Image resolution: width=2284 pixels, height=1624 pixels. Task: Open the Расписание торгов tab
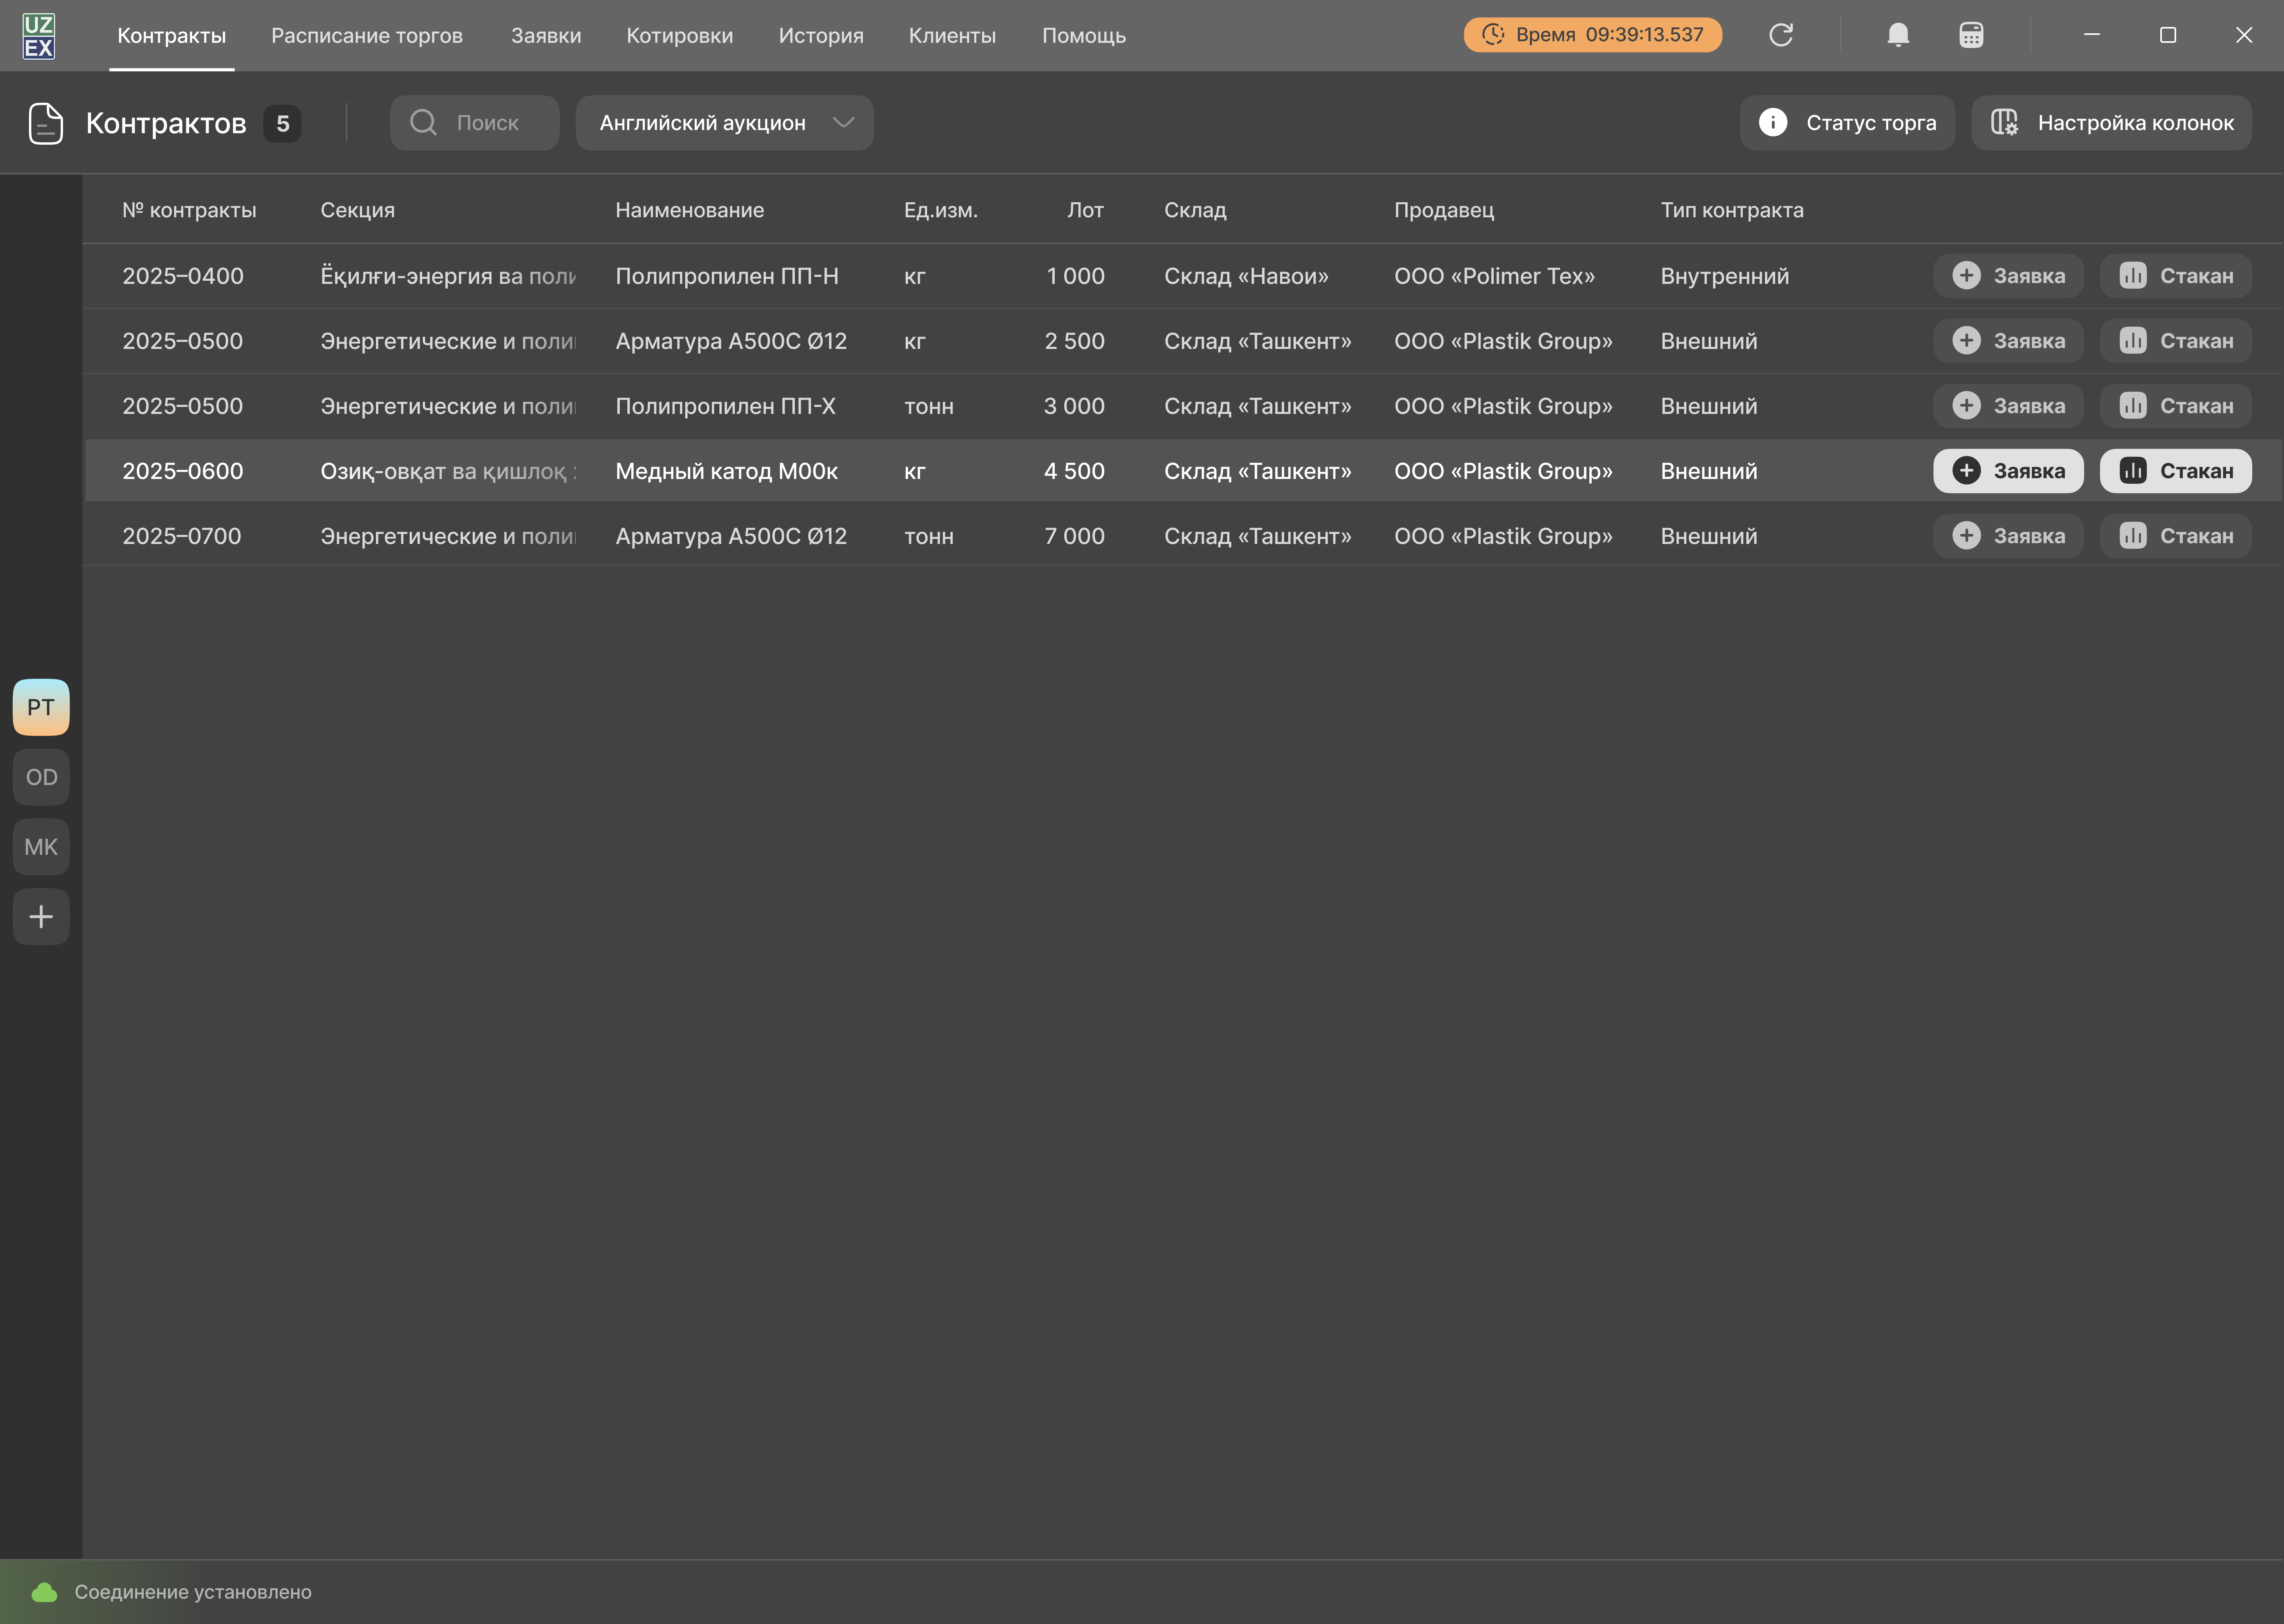pos(367,36)
